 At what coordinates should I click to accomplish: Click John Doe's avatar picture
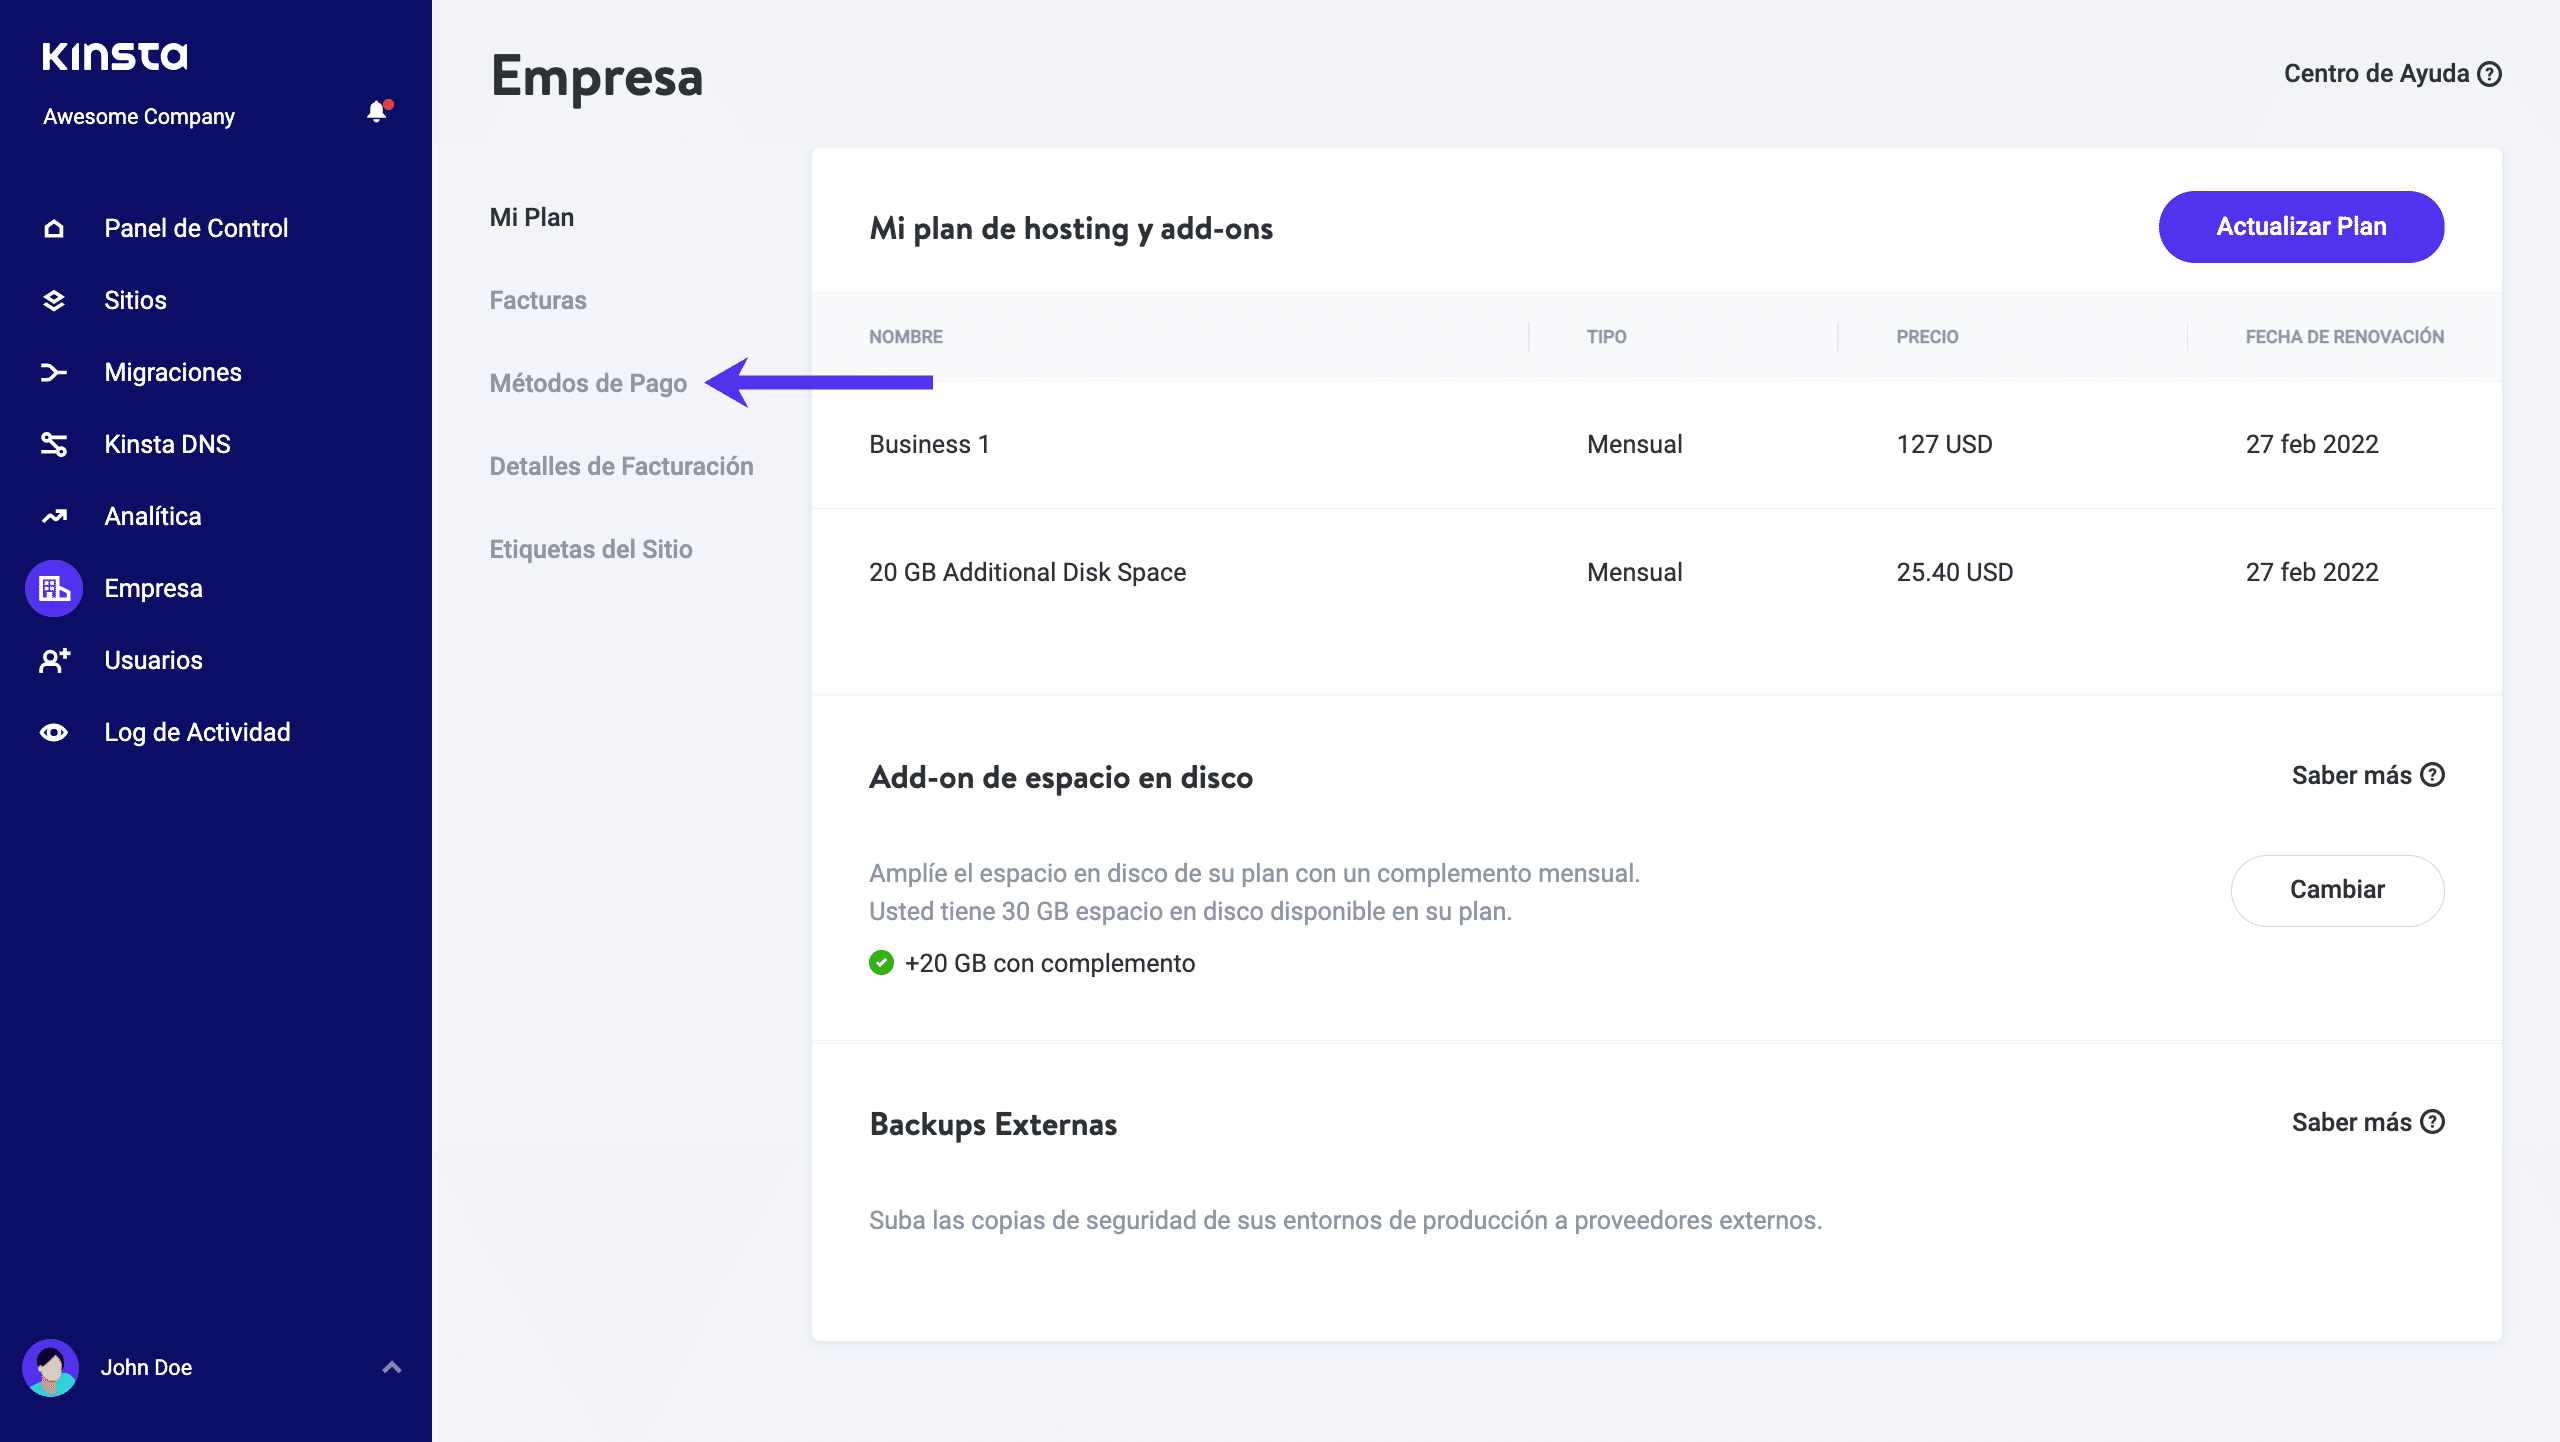[51, 1367]
